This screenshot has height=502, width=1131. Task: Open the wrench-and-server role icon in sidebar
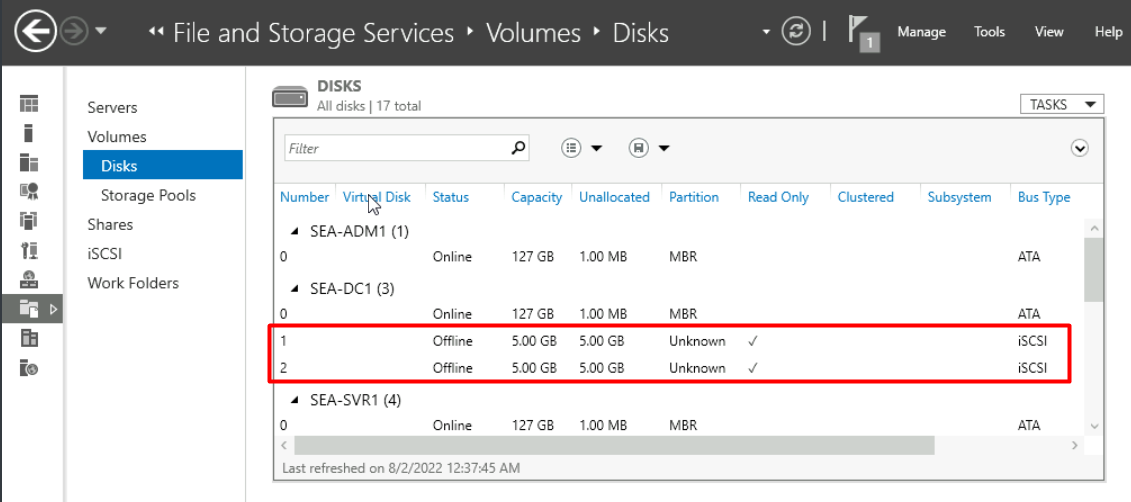point(29,250)
